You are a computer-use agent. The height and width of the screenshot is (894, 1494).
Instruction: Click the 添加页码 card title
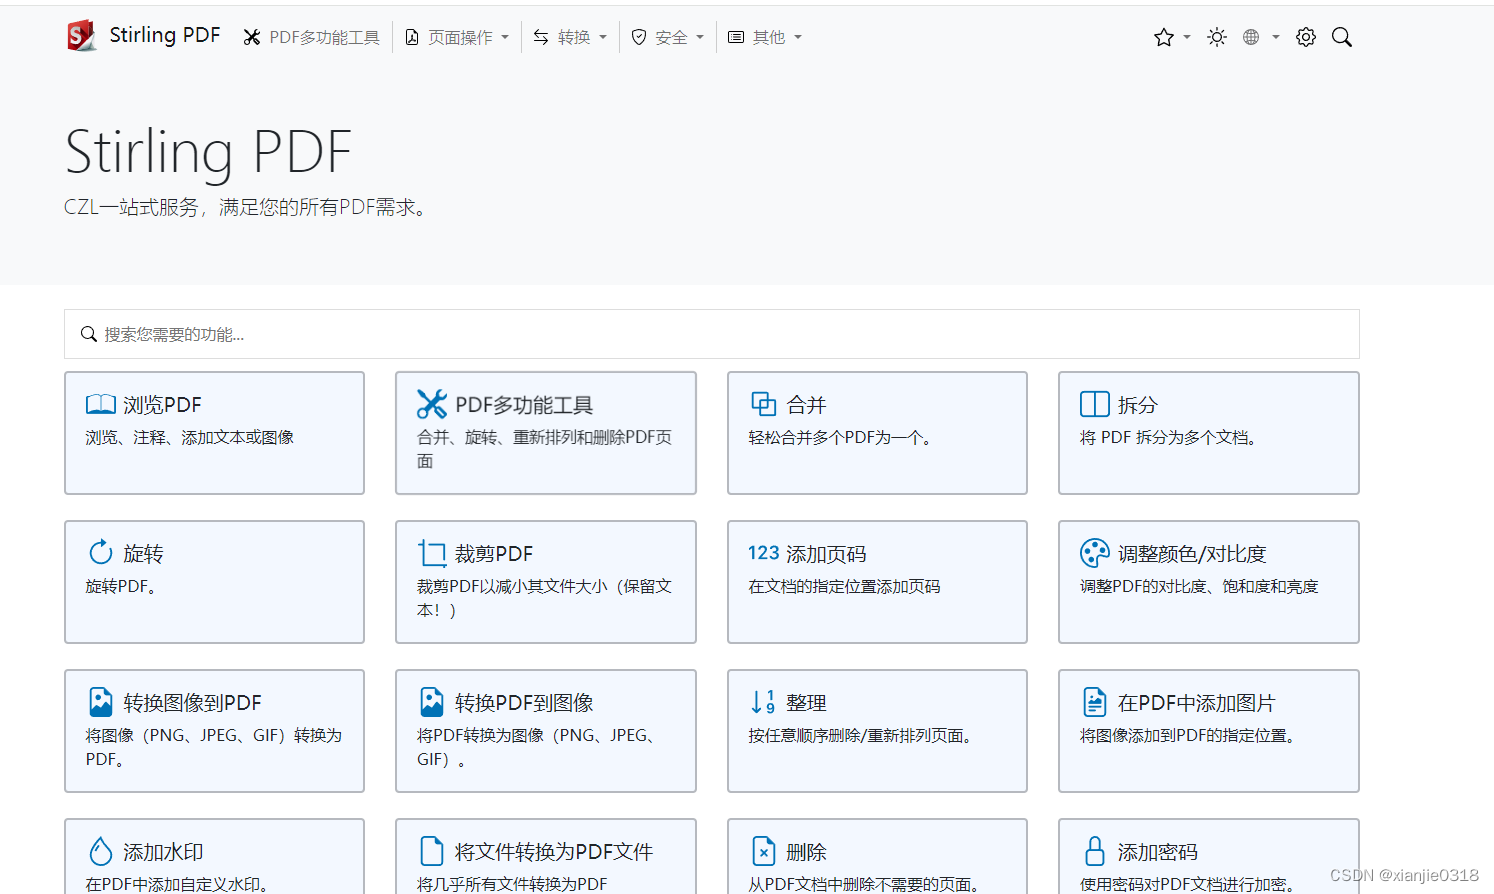(826, 554)
